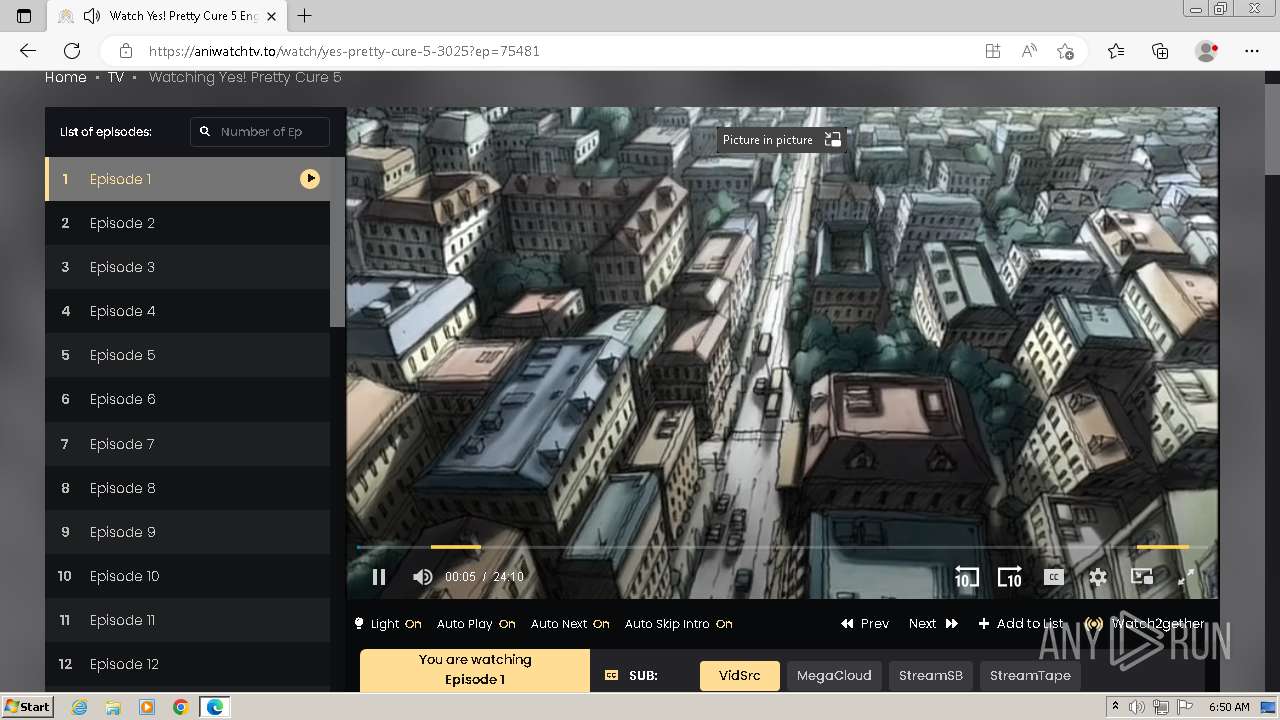Image resolution: width=1280 pixels, height=720 pixels.
Task: Open Read aloud icon in address bar
Action: point(1029,51)
